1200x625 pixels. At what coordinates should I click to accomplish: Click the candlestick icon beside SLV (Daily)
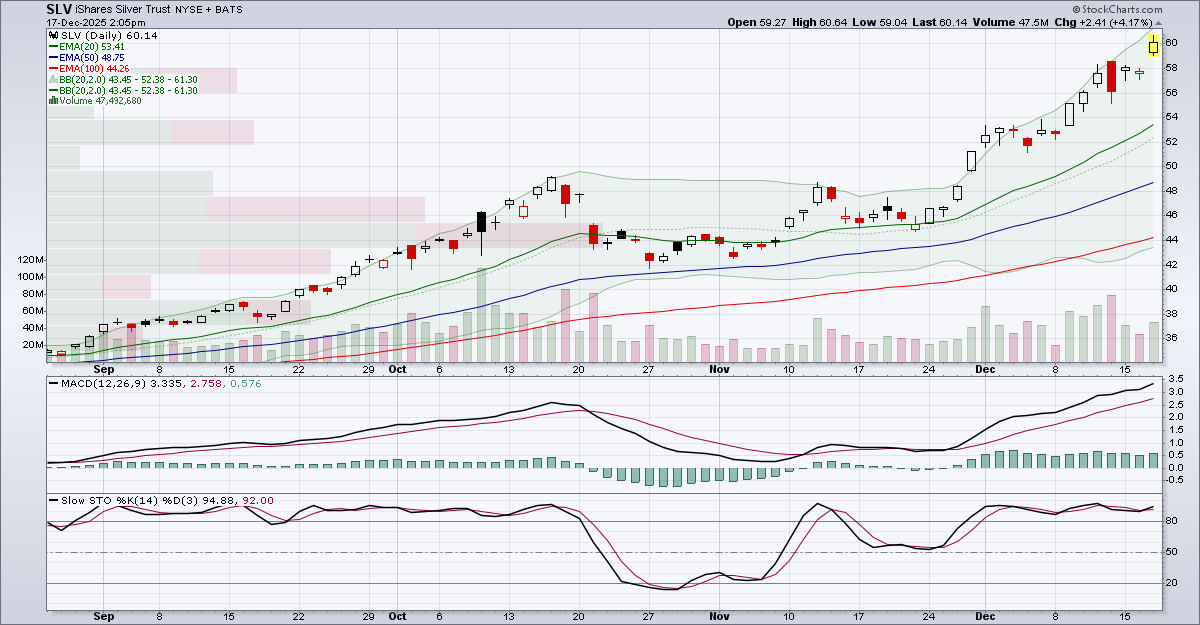click(52, 35)
